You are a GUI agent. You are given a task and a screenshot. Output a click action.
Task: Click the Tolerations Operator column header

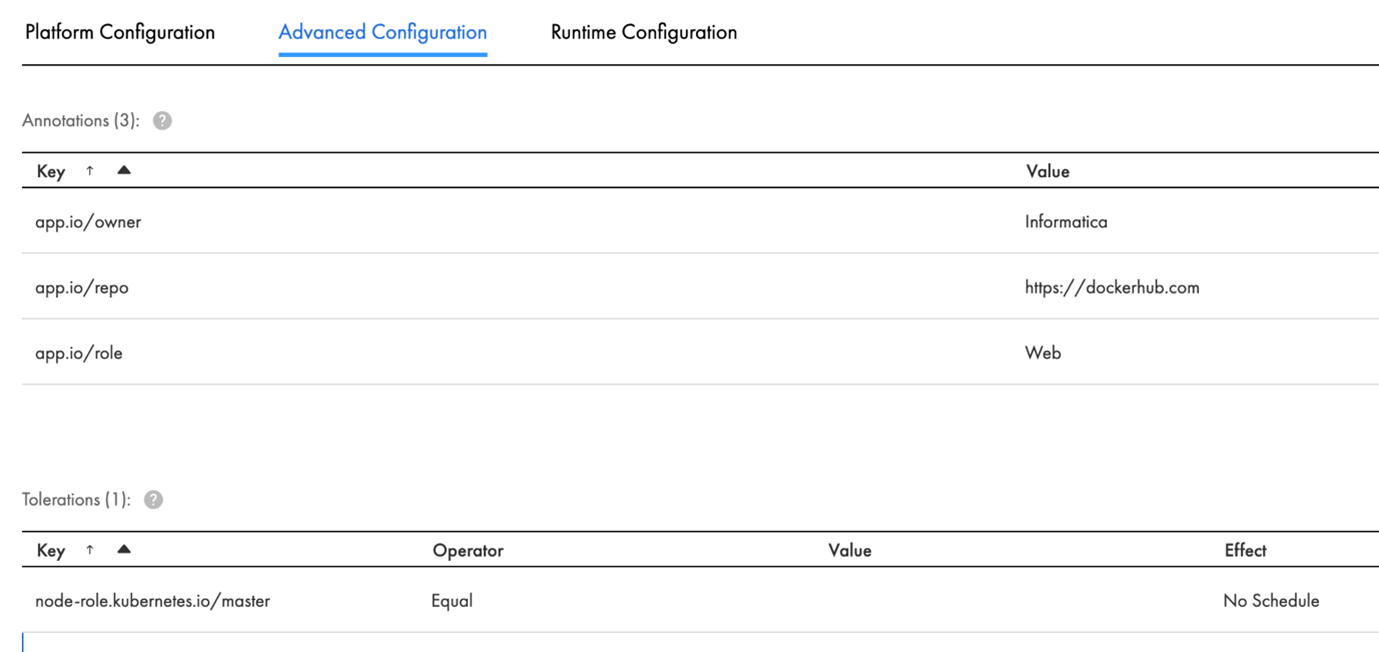pyautogui.click(x=468, y=550)
